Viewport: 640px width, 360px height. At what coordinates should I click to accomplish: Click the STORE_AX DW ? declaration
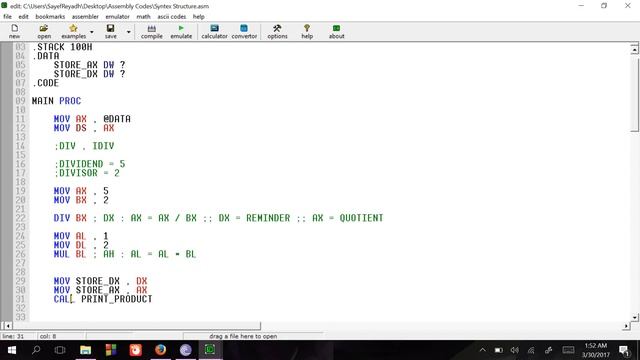(89, 65)
